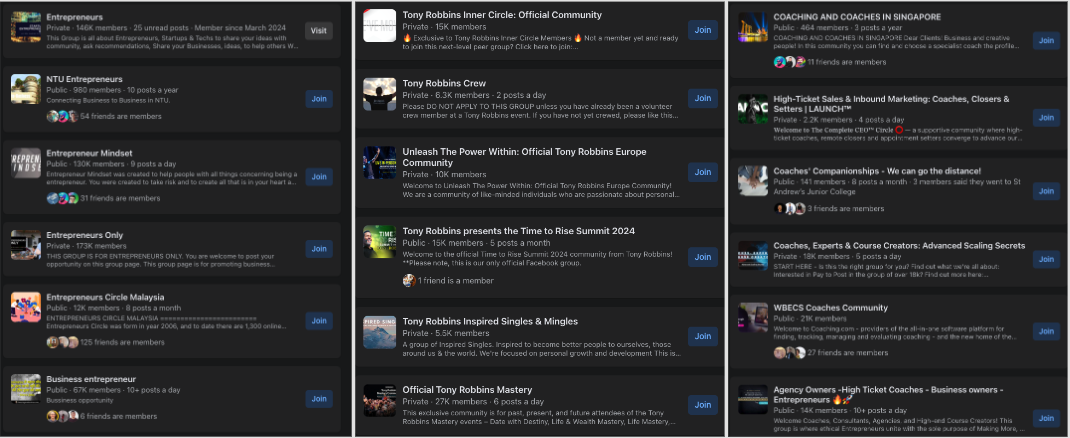View friend avatars beside 125 friends are members
Viewport: 1070px width, 438px height.
click(61, 342)
